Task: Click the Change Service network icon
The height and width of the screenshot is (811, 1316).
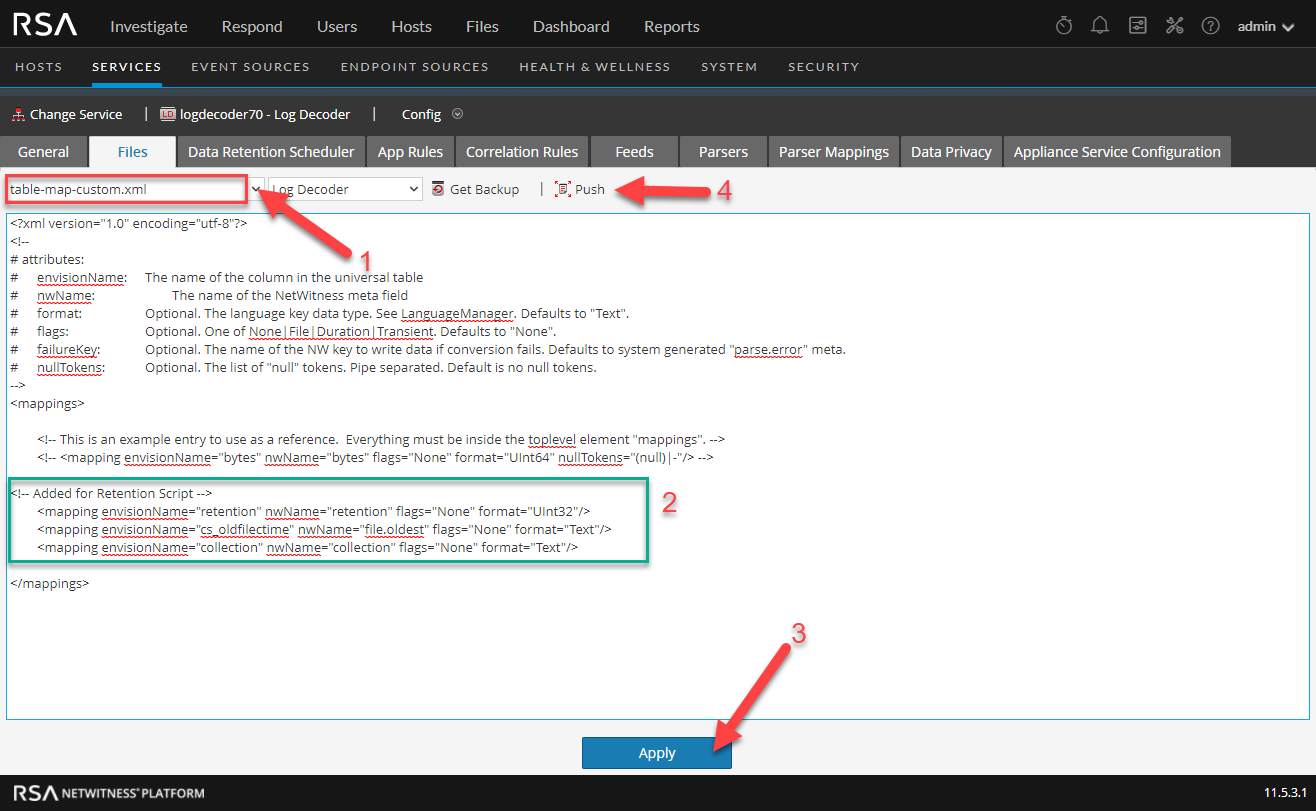Action: pos(18,115)
